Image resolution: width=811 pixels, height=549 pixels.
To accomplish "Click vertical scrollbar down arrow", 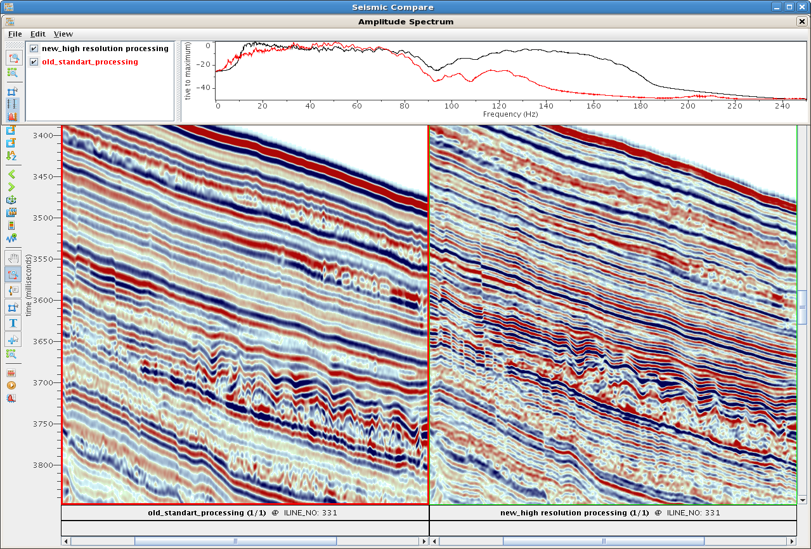I will click(802, 500).
